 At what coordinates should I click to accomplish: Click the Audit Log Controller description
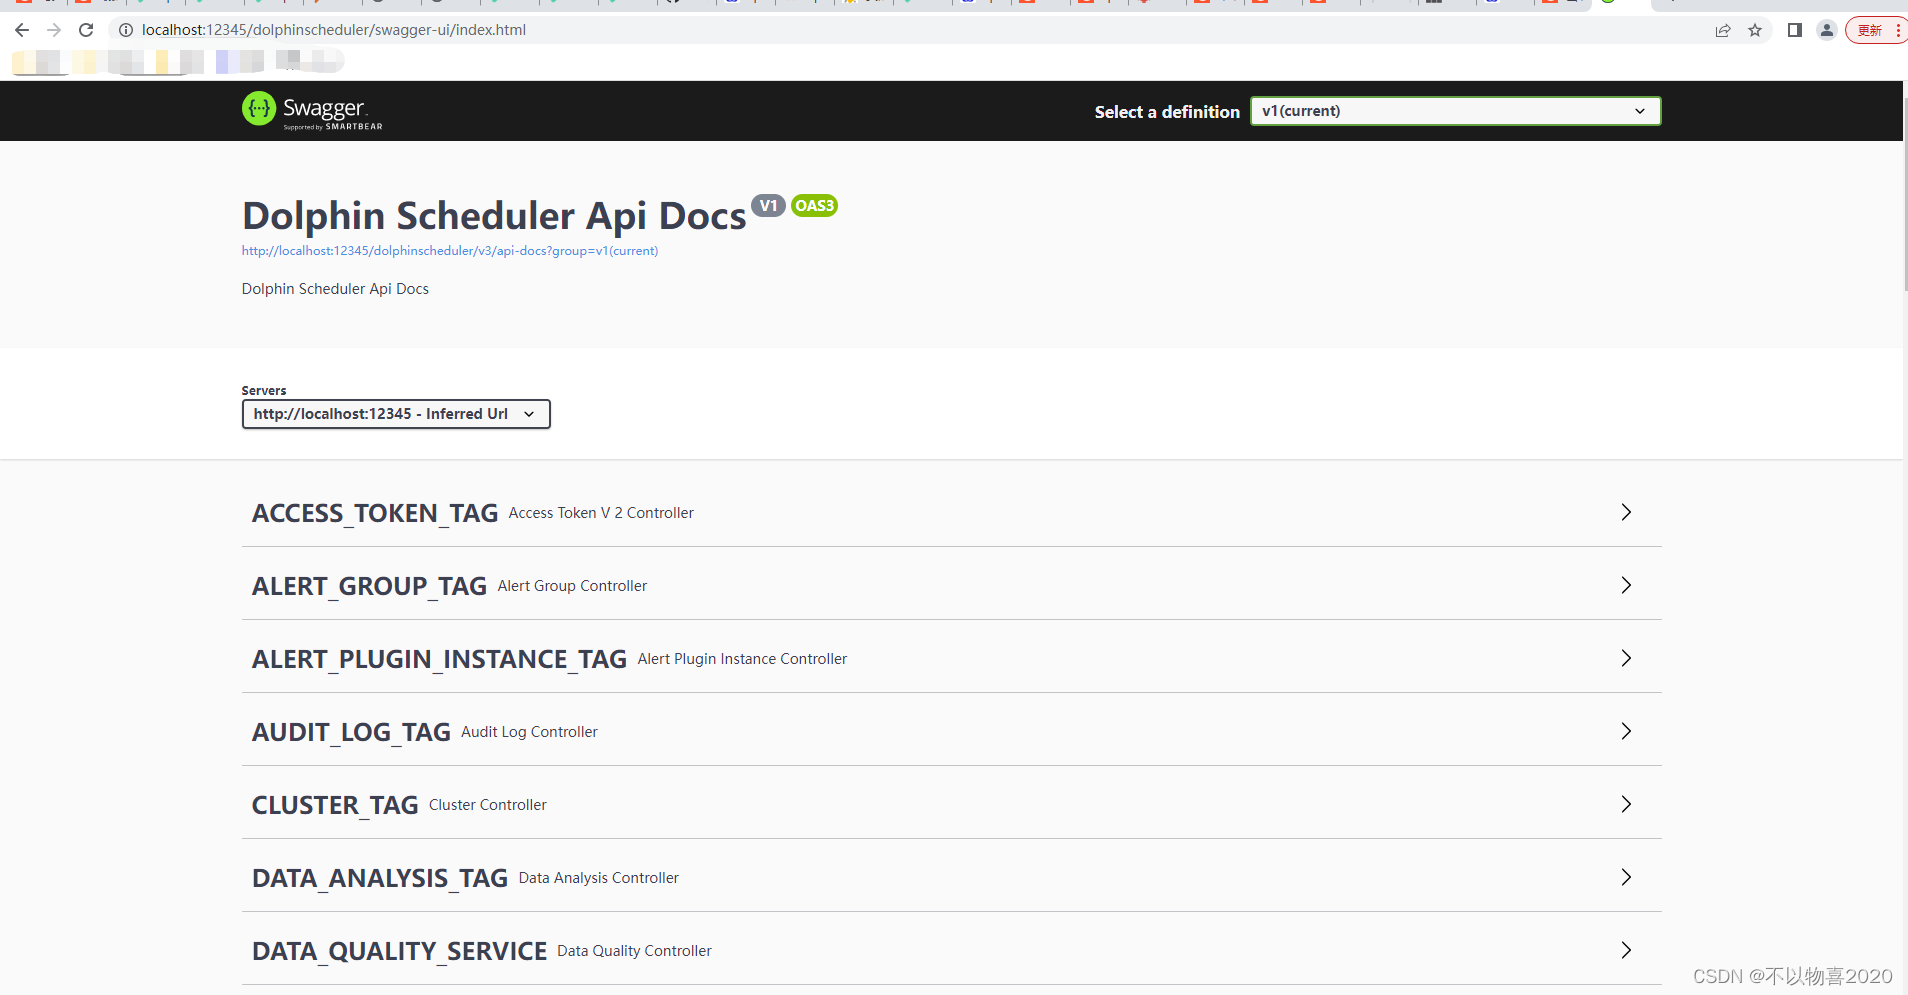[529, 732]
